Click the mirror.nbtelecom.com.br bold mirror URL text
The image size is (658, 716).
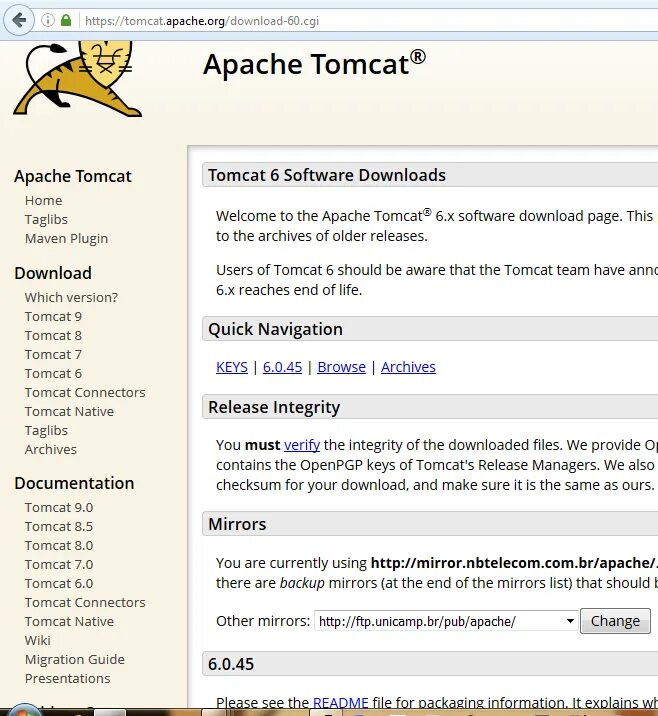coord(514,563)
